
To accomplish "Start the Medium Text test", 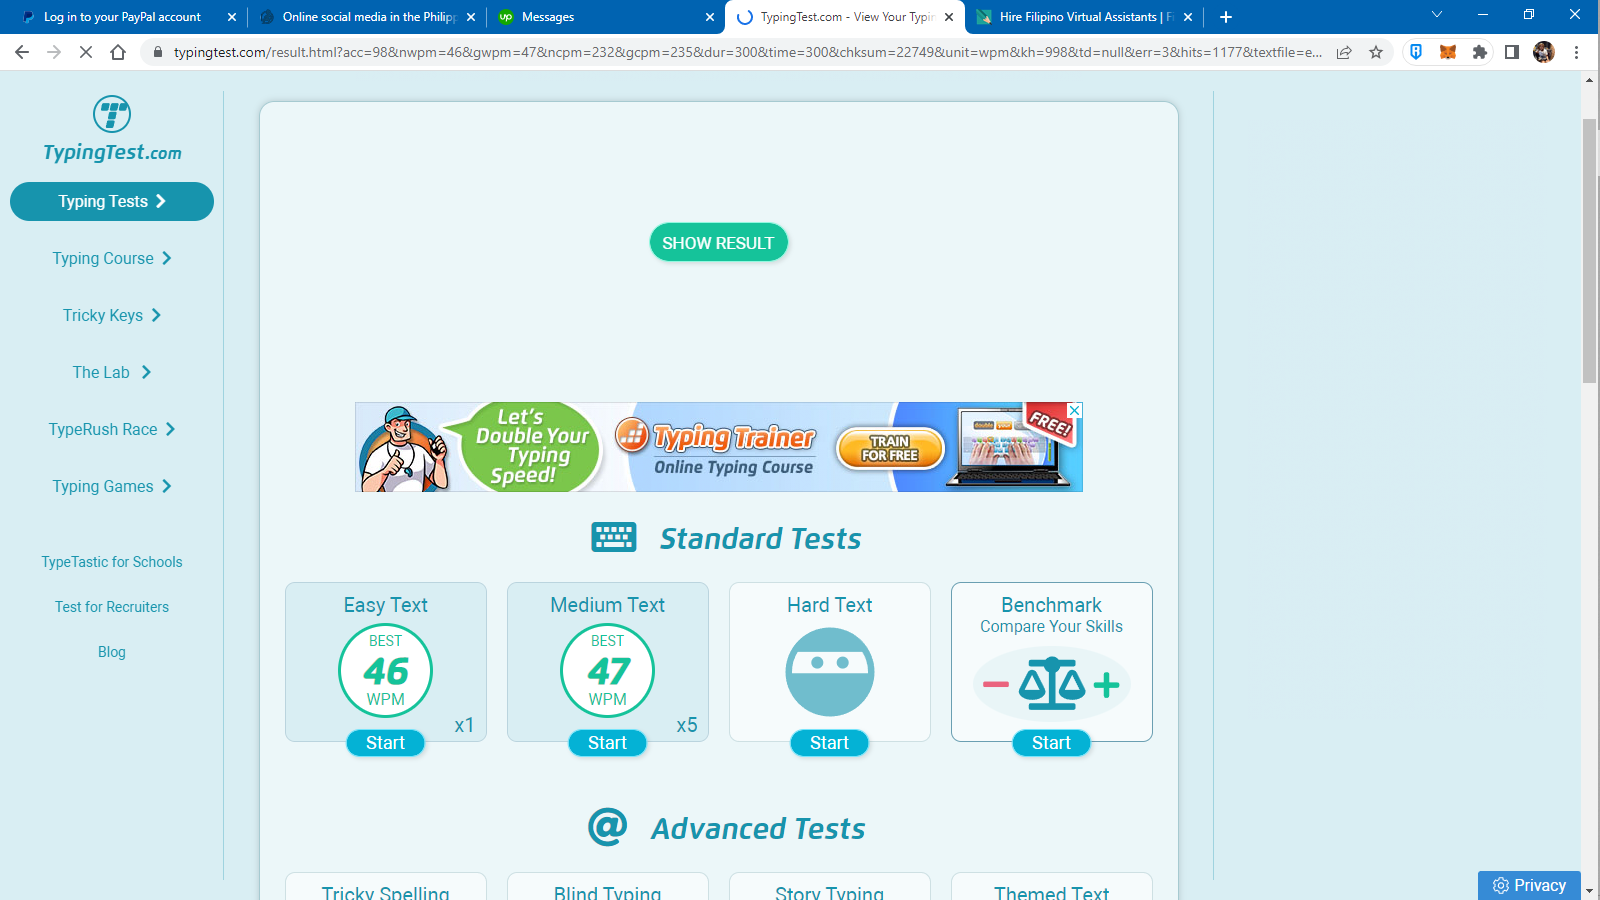I will [608, 743].
